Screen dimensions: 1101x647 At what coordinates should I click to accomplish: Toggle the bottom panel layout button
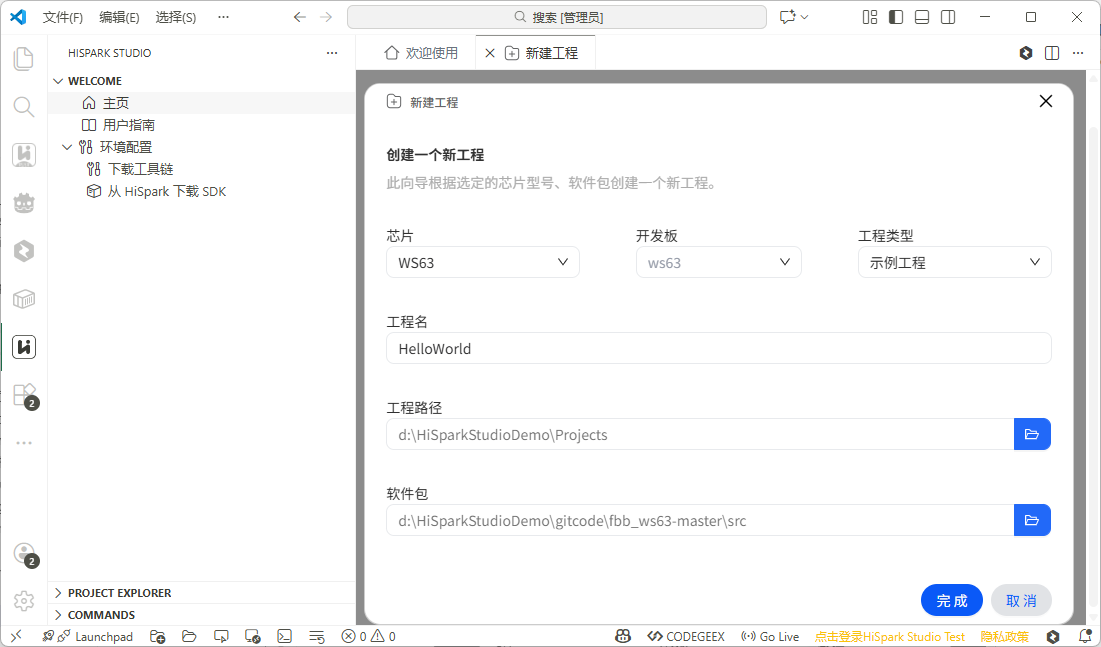(922, 17)
